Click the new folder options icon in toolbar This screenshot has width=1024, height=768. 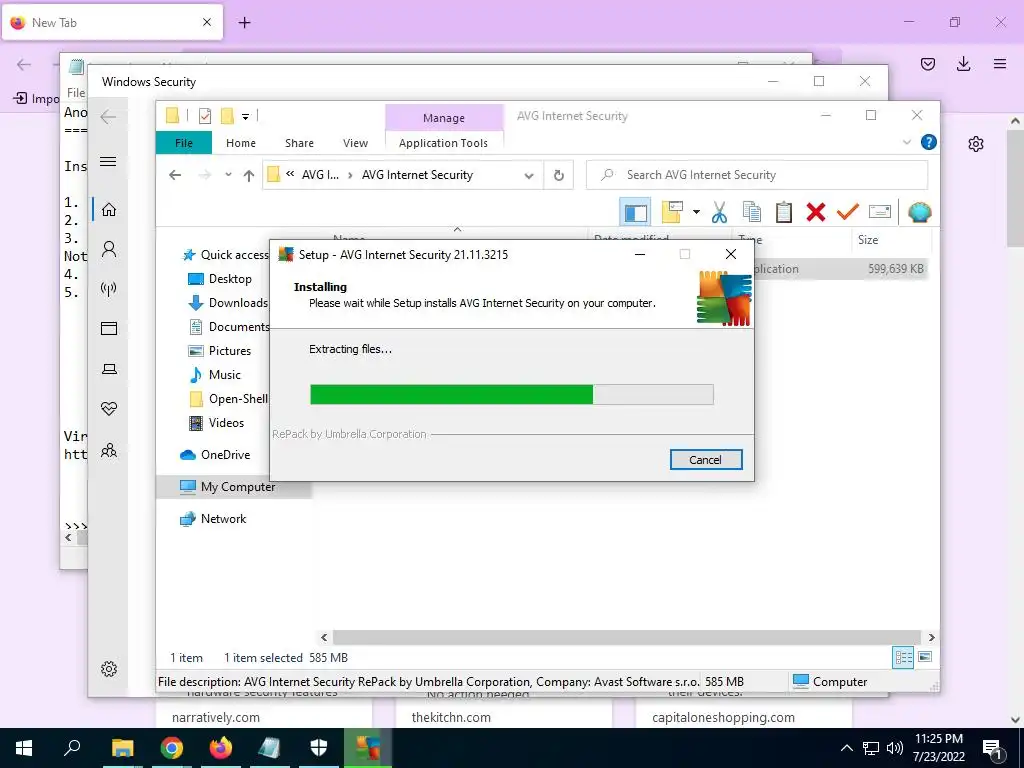point(672,212)
